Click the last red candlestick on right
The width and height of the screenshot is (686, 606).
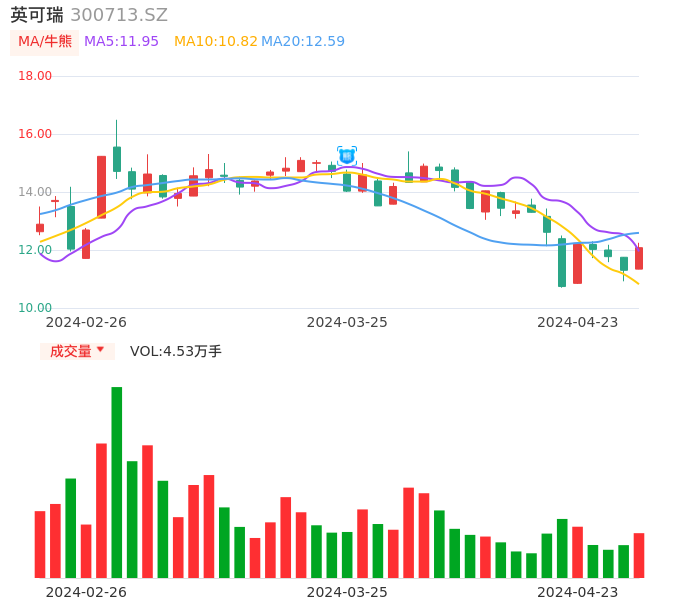tap(639, 258)
